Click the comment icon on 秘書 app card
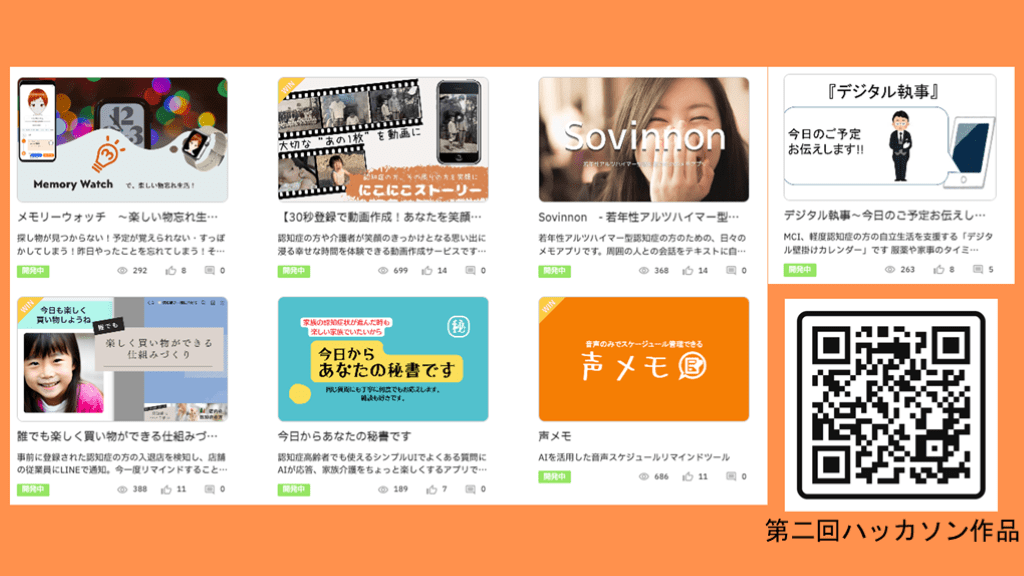 point(470,489)
